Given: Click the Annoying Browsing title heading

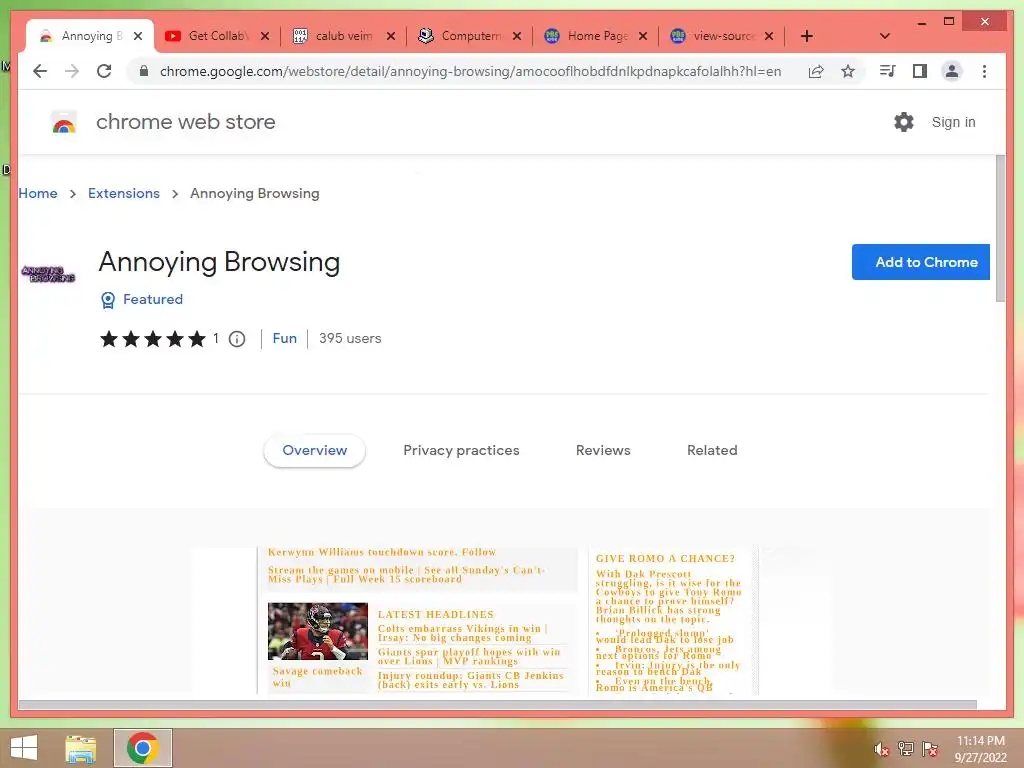Looking at the screenshot, I should click(219, 262).
